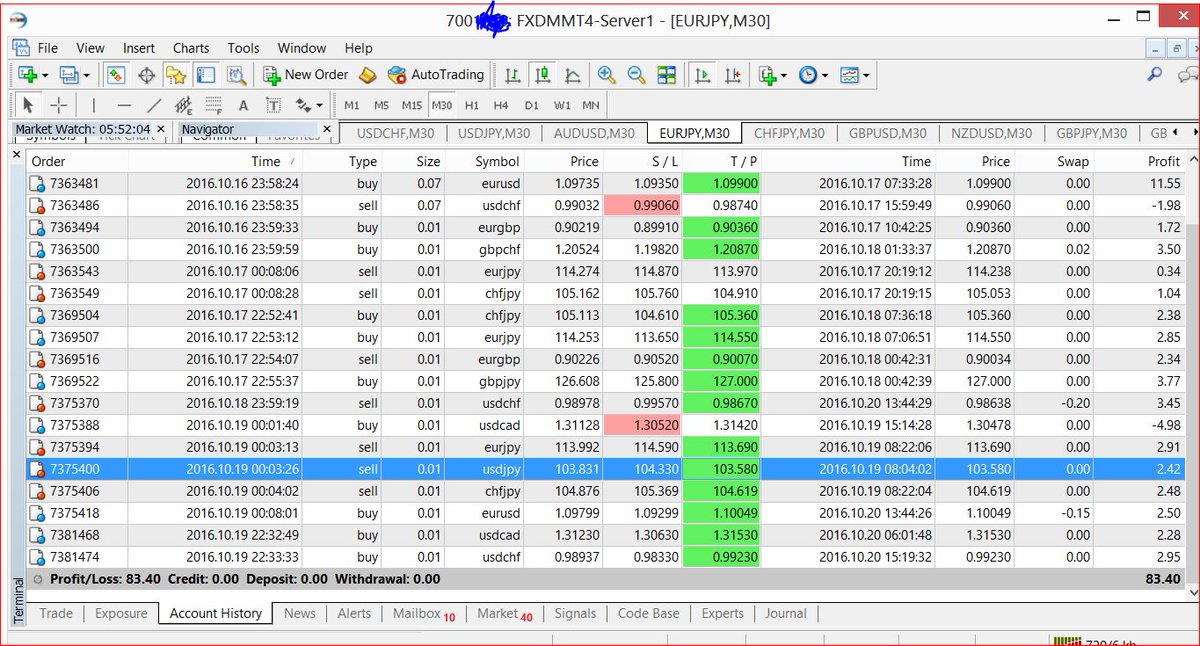Expand the arrows objects dropdown
Screen dimensions: 1200x646
(x=319, y=105)
